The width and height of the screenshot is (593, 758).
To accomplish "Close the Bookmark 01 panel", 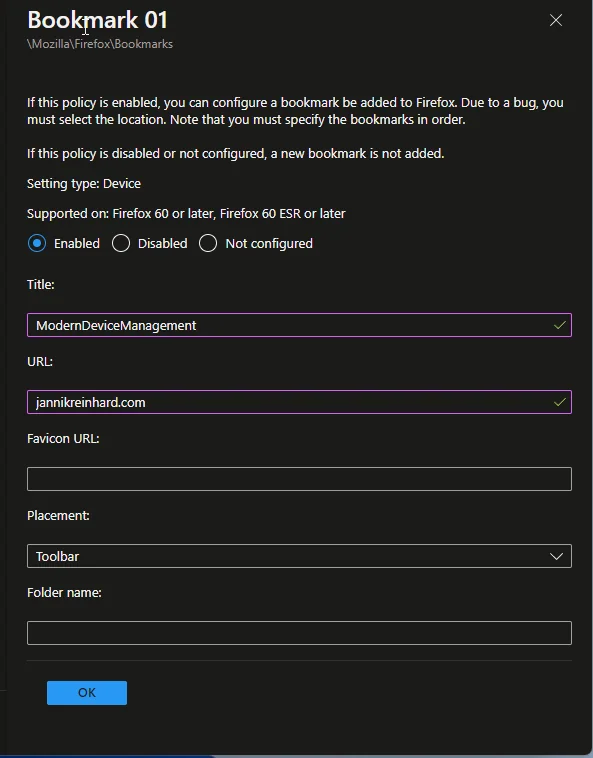I will click(x=556, y=20).
